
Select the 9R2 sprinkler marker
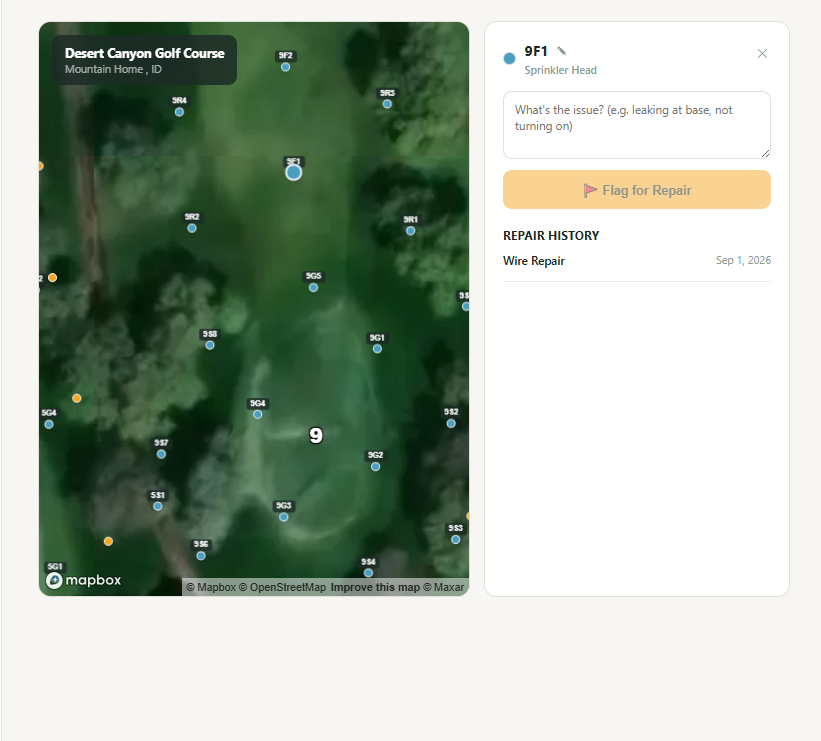pyautogui.click(x=192, y=228)
